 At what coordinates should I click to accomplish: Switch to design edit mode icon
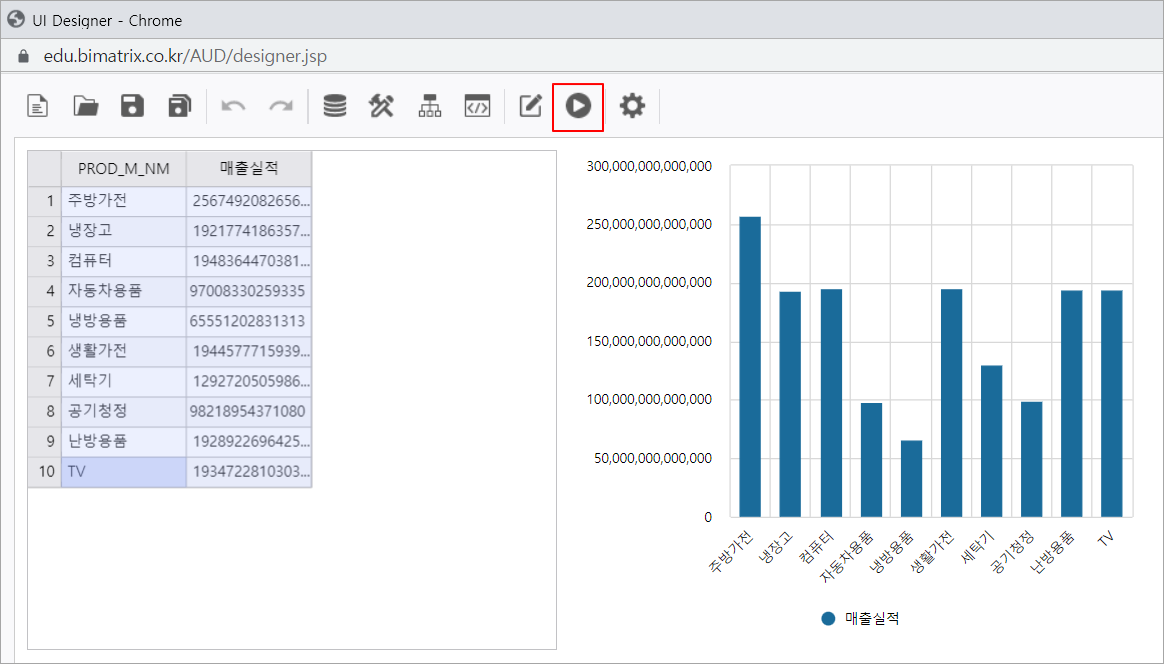point(531,106)
